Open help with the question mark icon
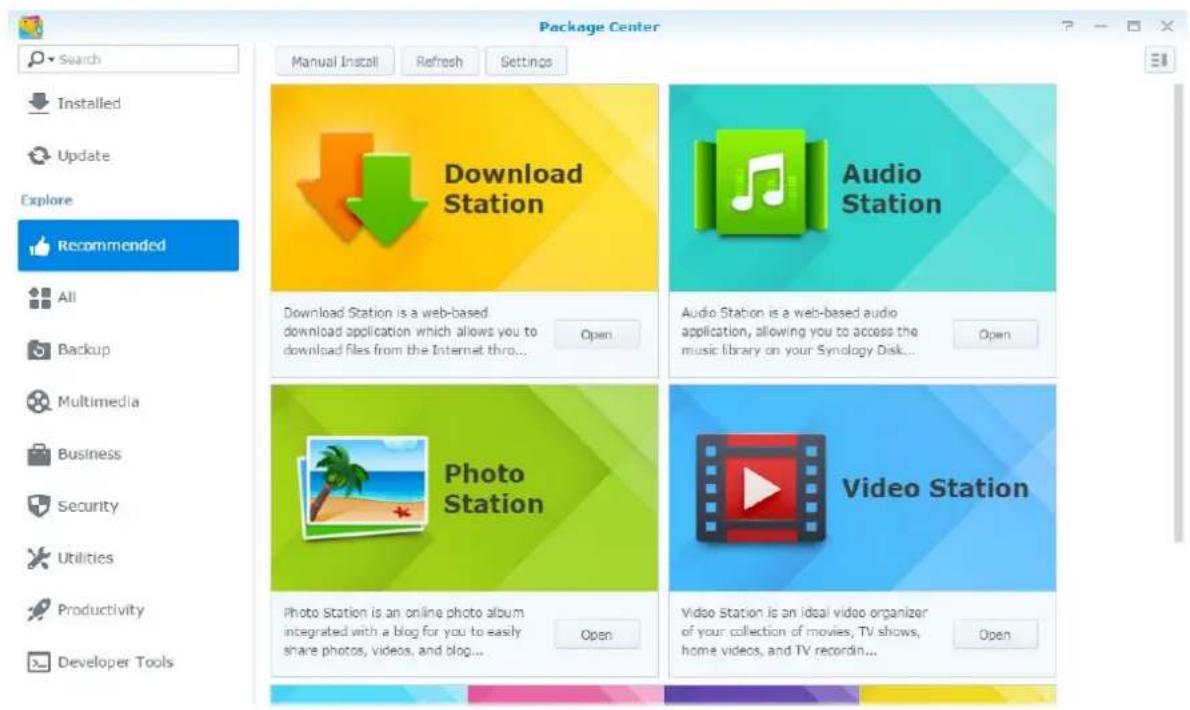 (x=1068, y=26)
